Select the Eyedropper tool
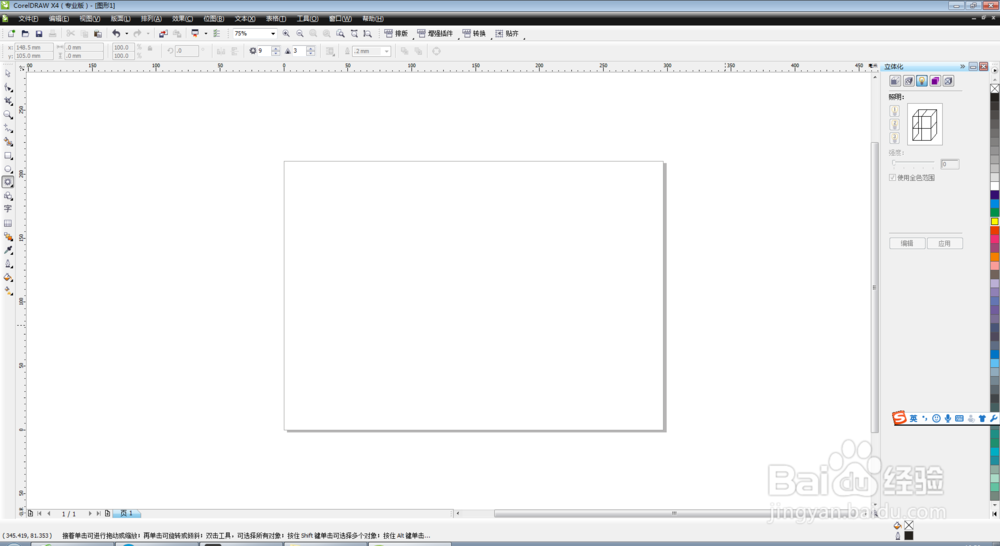Image resolution: width=1000 pixels, height=546 pixels. [8, 250]
